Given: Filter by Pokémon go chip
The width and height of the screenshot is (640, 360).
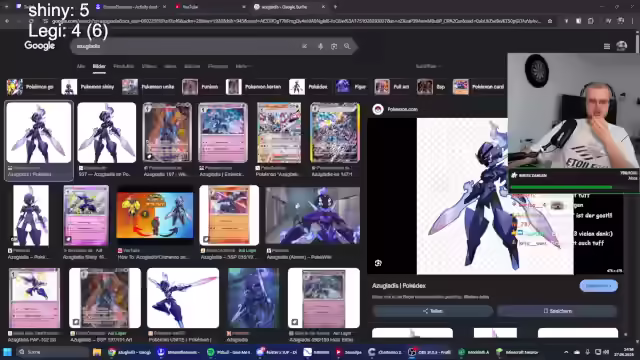Looking at the screenshot, I should (x=31, y=87).
